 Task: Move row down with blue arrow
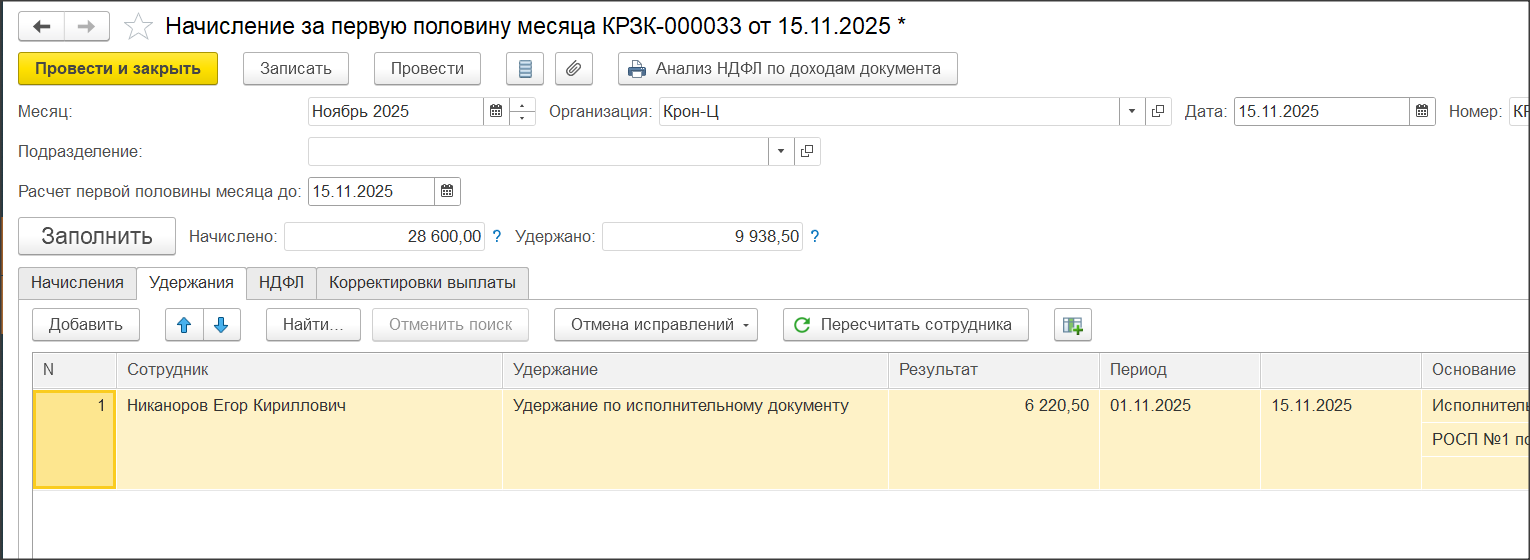click(222, 325)
